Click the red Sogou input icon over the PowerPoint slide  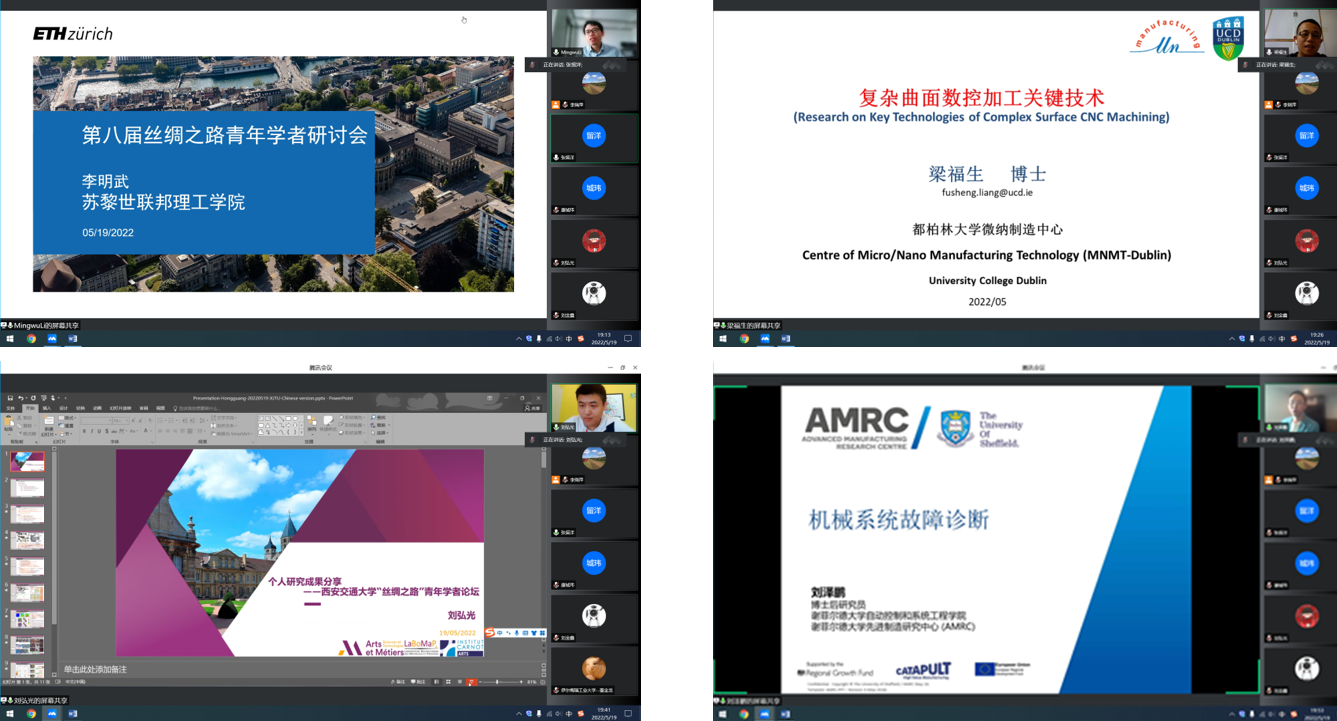click(490, 632)
